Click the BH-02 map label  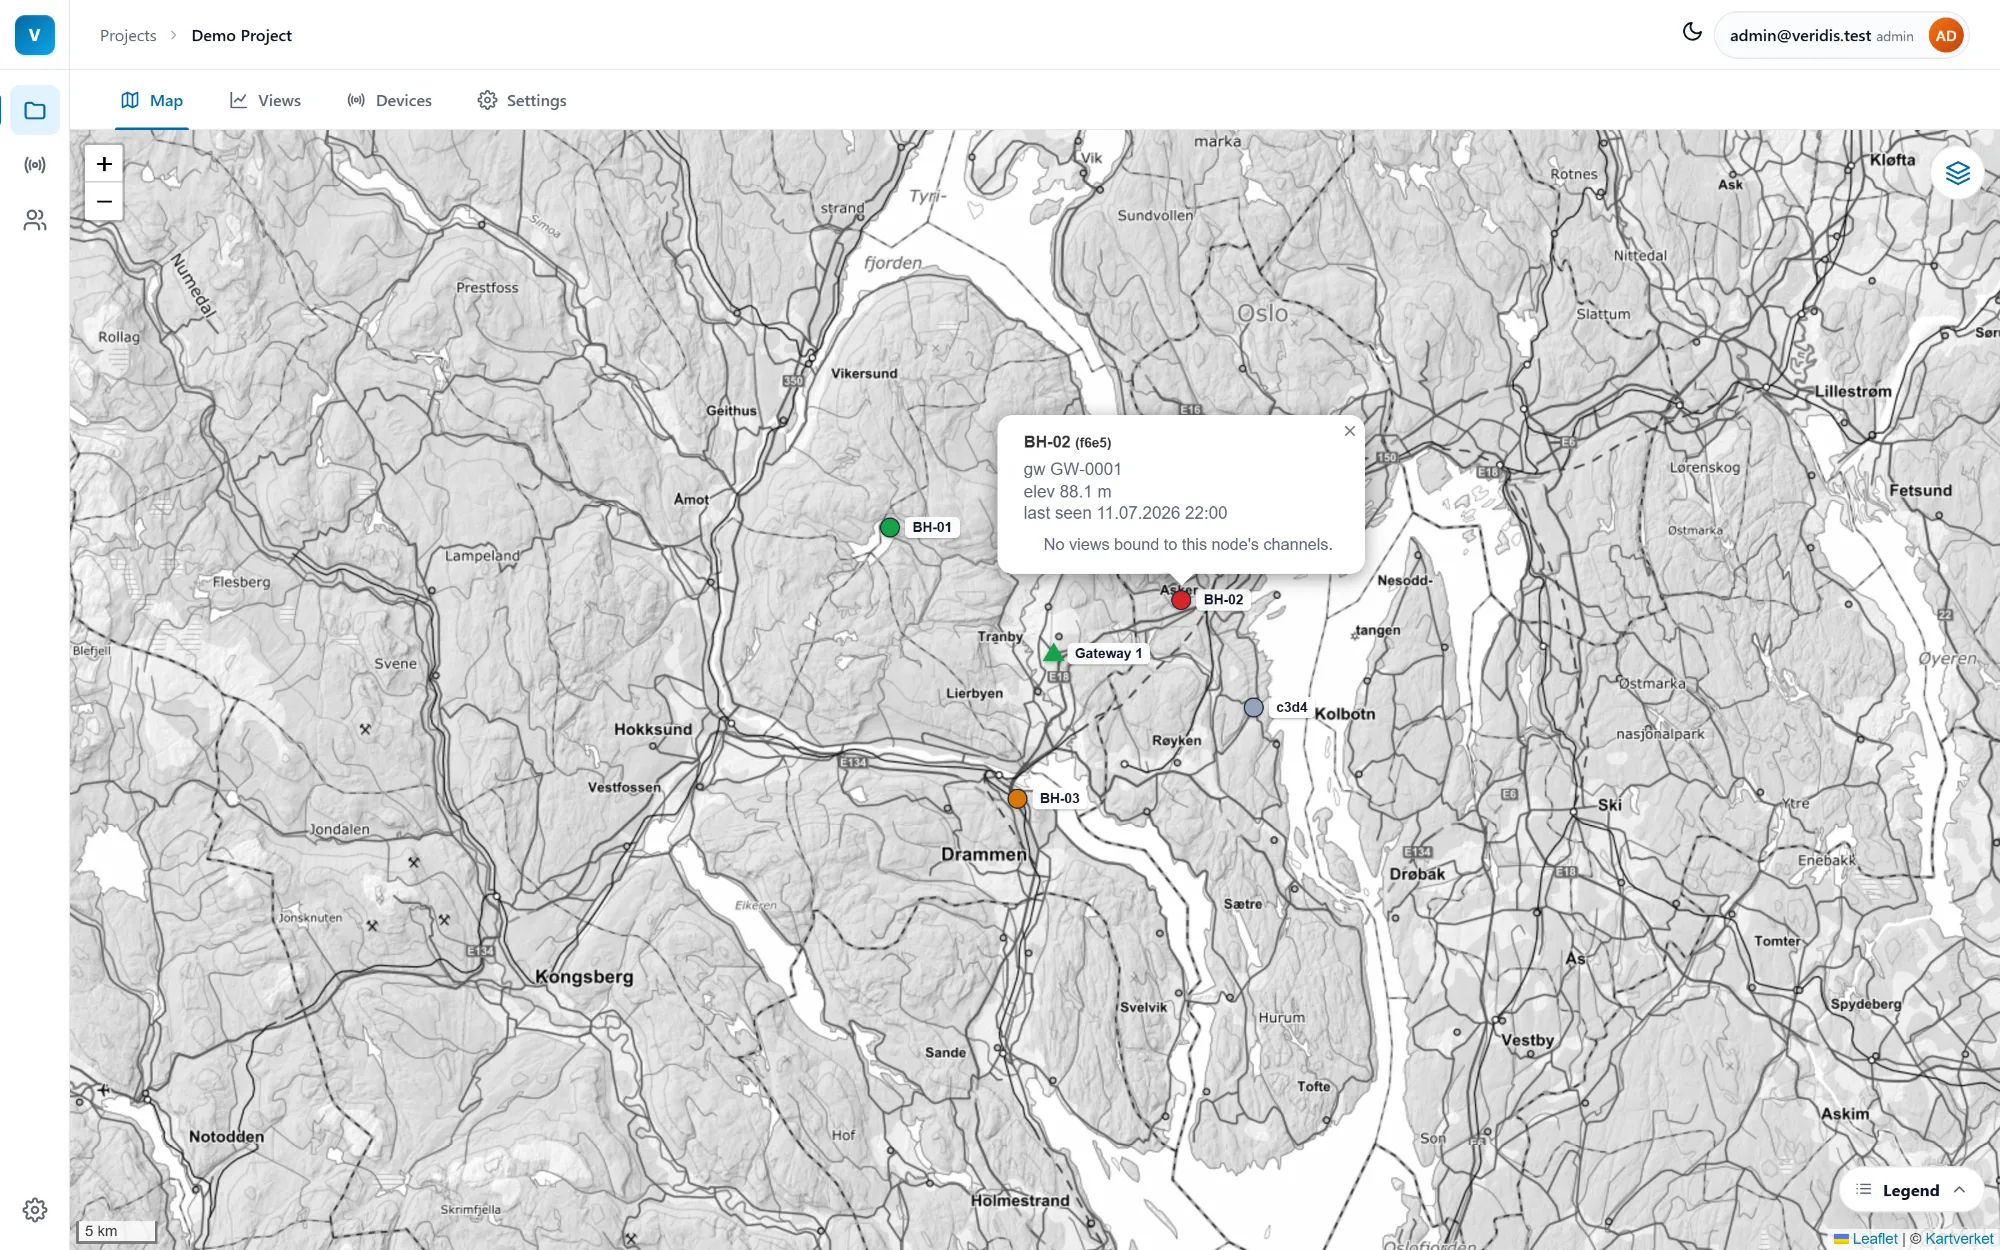click(1223, 599)
